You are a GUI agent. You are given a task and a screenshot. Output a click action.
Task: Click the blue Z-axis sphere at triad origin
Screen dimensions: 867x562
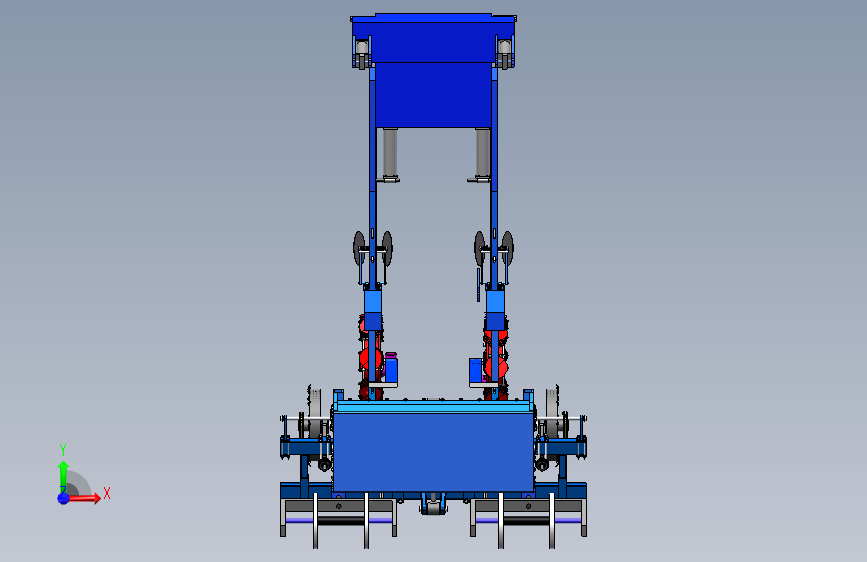[x=63, y=498]
